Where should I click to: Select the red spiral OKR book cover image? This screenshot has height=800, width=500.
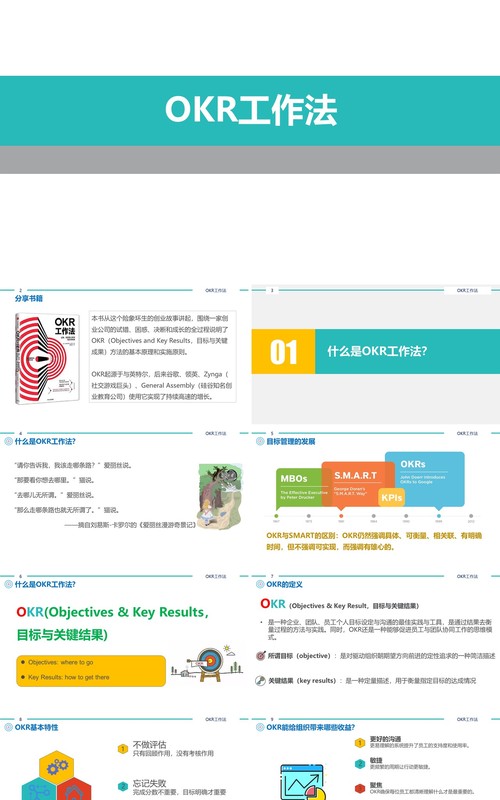[x=47, y=359]
